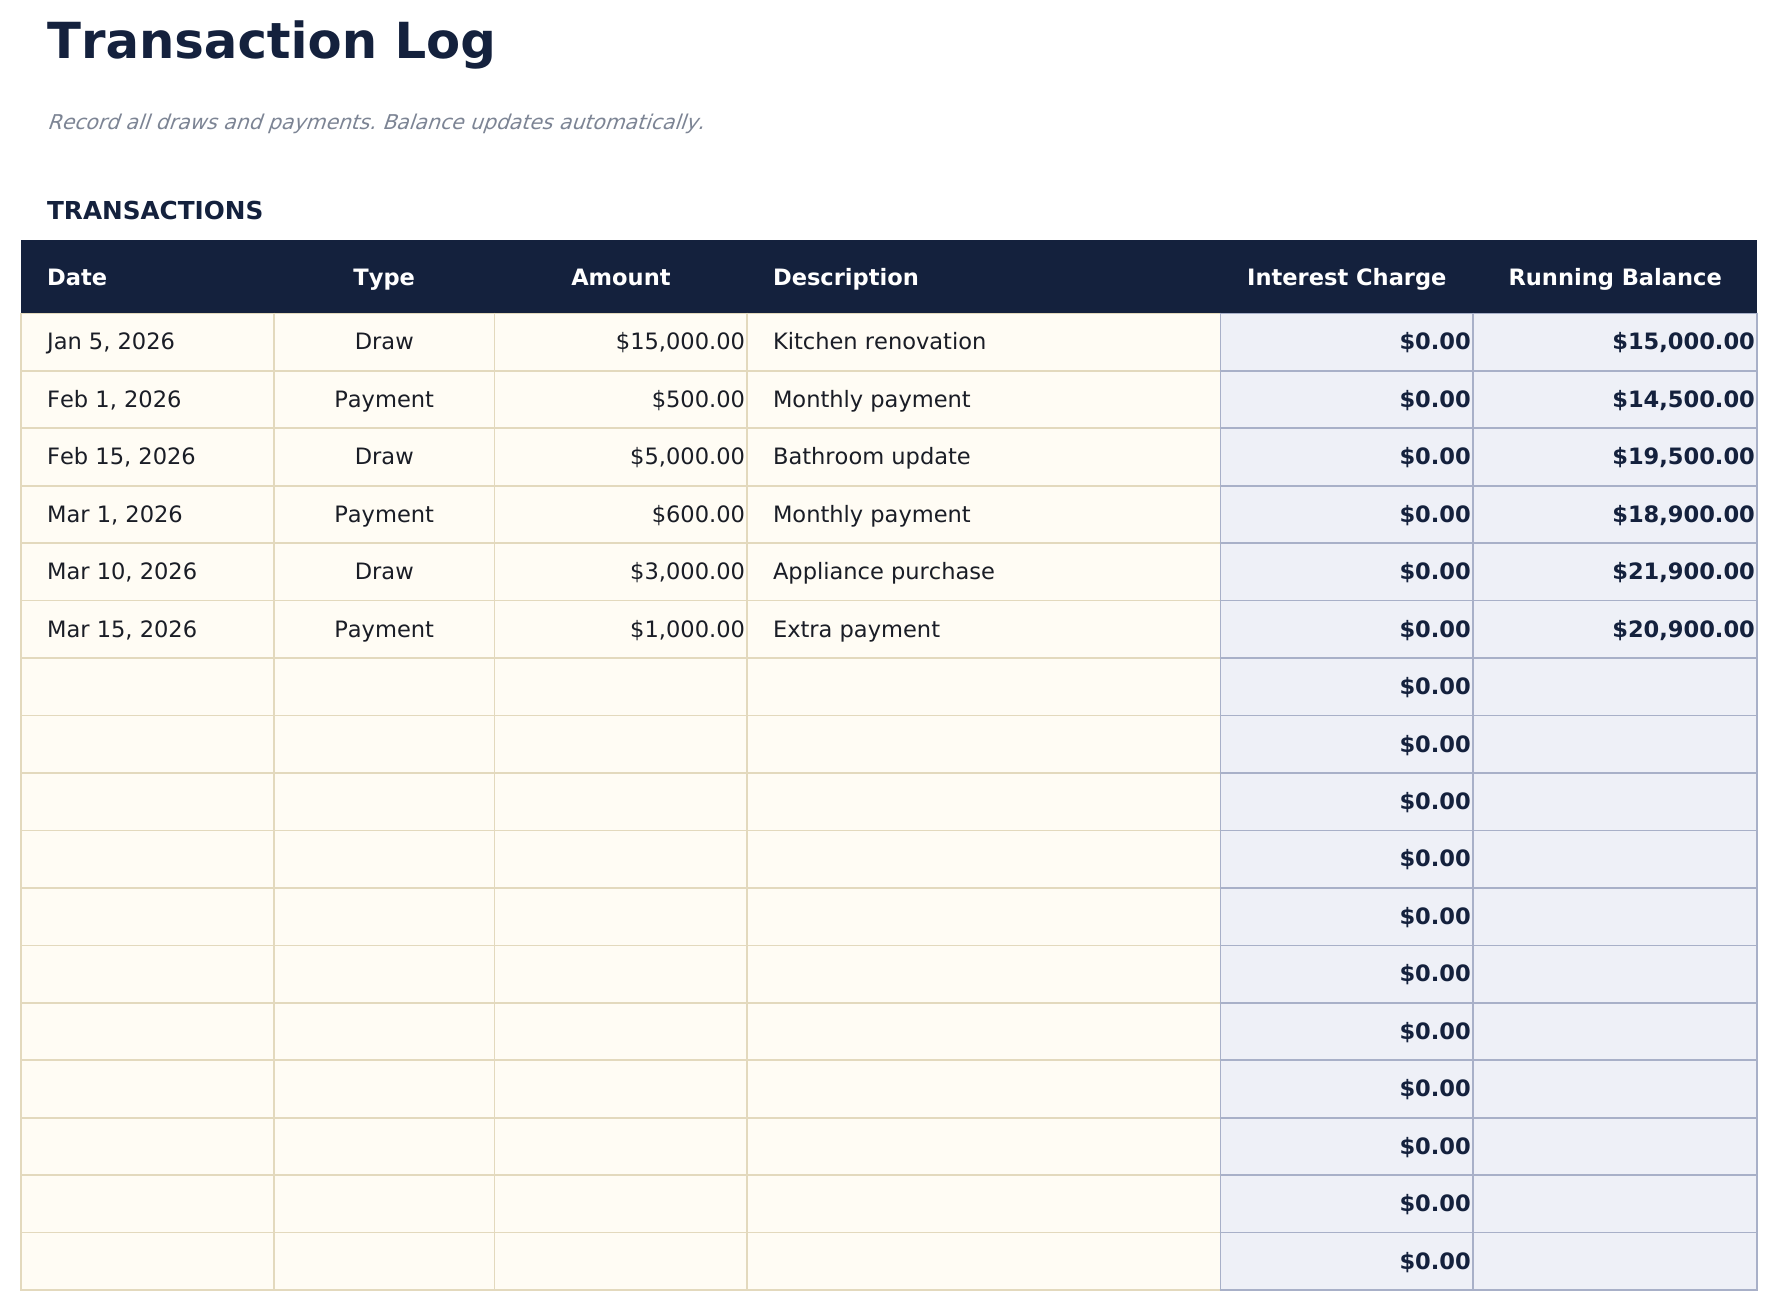1778x1311 pixels.
Task: Click the first empty date cell below Mar 15
Action: pyautogui.click(x=147, y=686)
